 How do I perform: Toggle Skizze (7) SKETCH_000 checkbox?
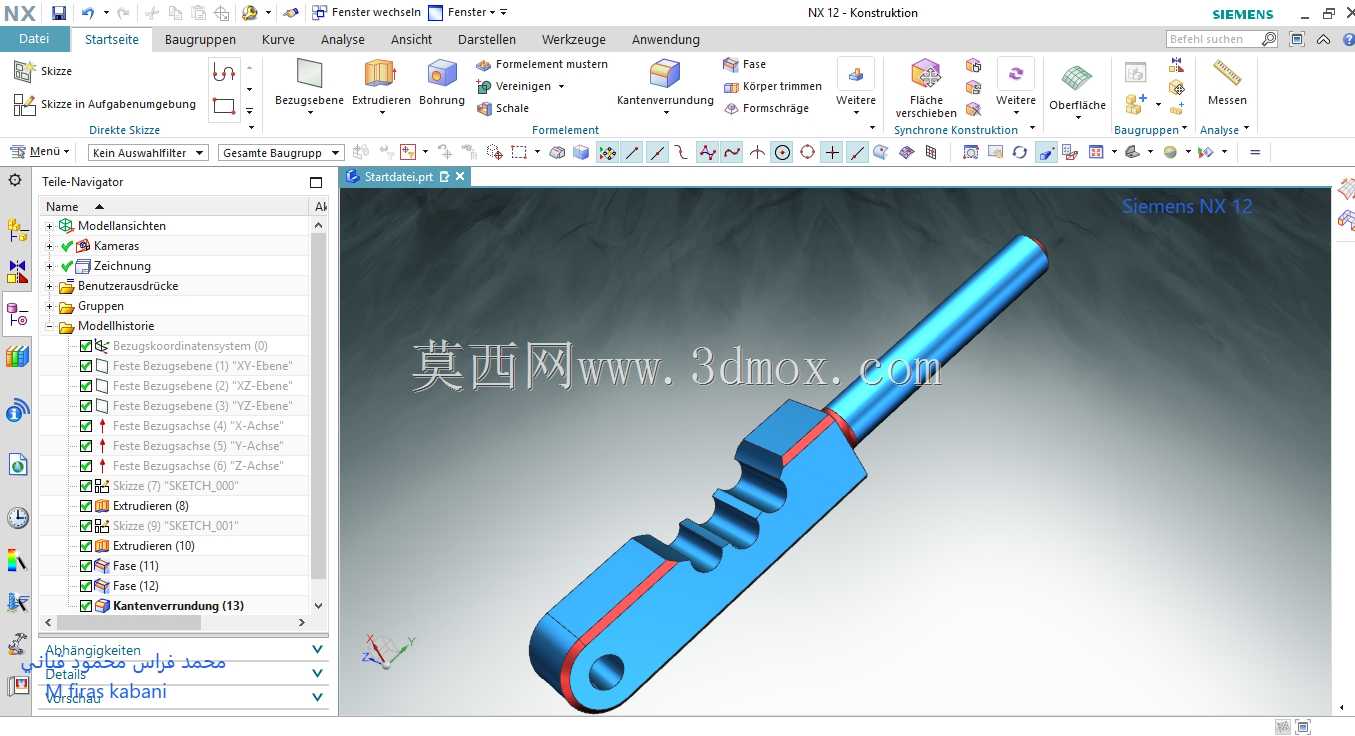pos(86,486)
